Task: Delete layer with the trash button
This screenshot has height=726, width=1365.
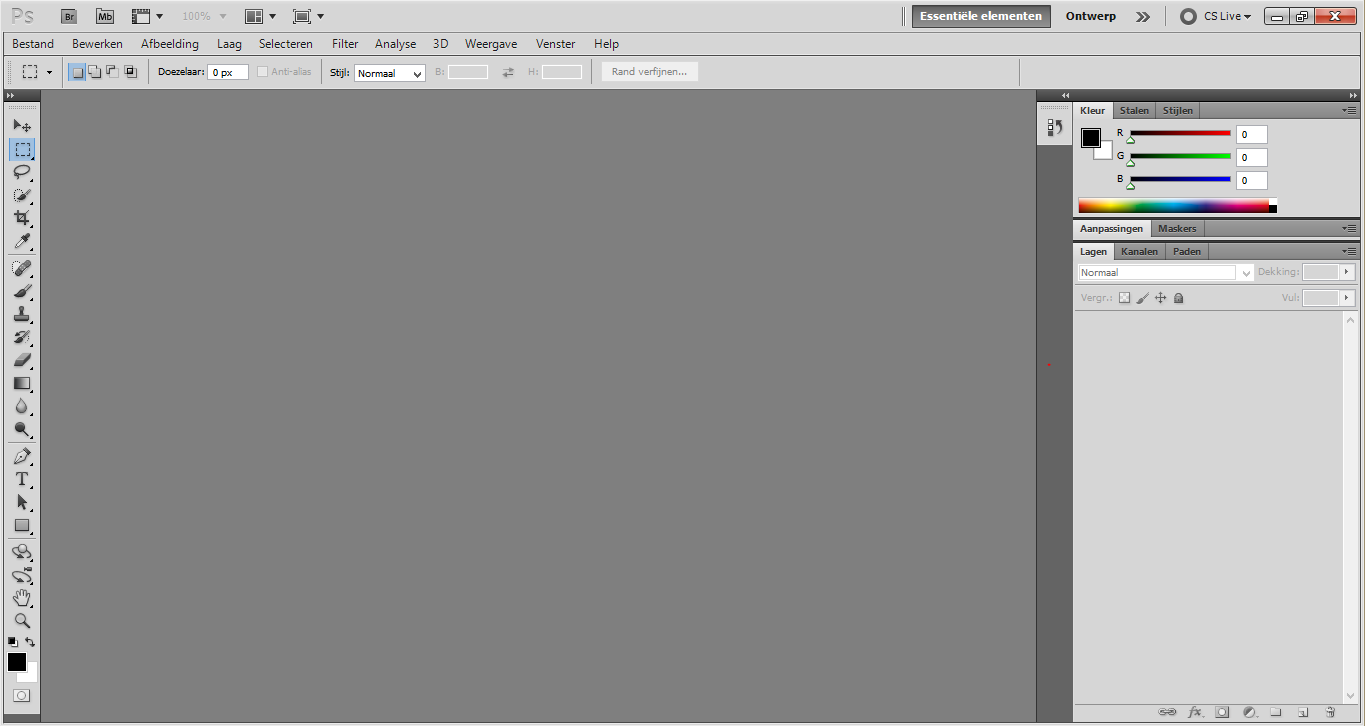Action: pos(1330,712)
